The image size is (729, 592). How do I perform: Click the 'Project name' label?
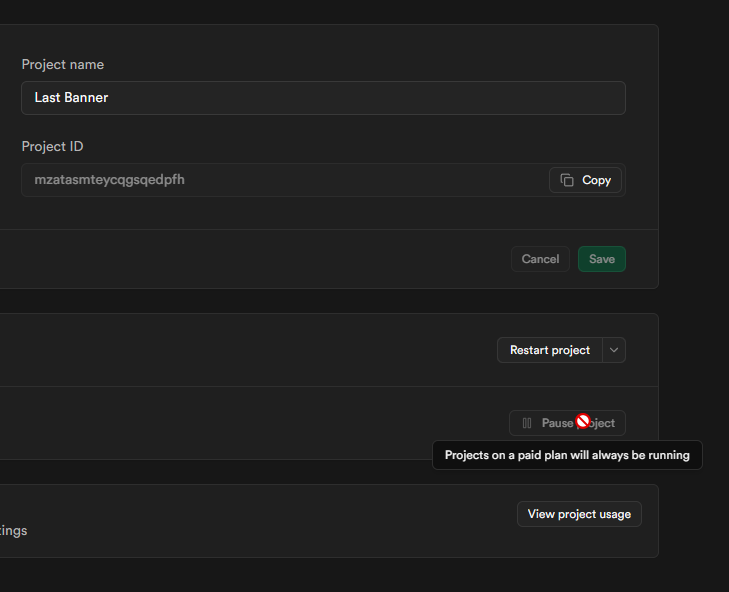coord(63,65)
